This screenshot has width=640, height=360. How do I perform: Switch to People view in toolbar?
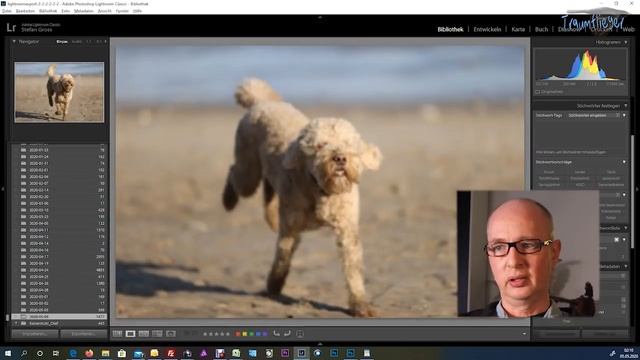(171, 334)
